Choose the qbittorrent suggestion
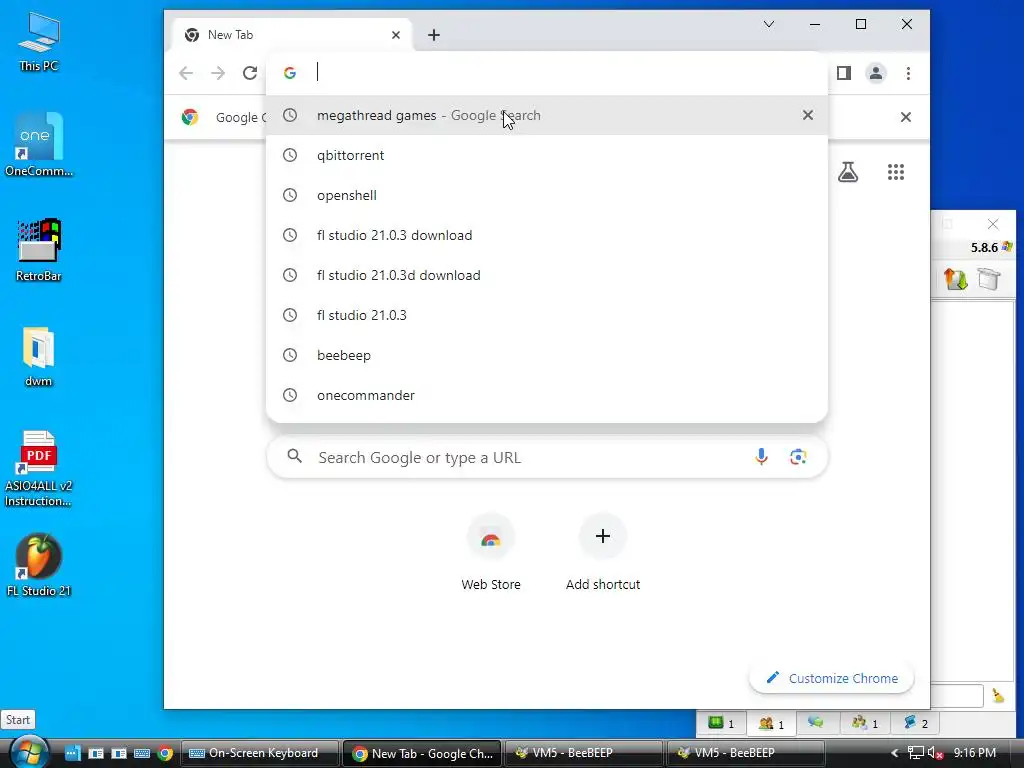1024x768 pixels. (x=547, y=155)
